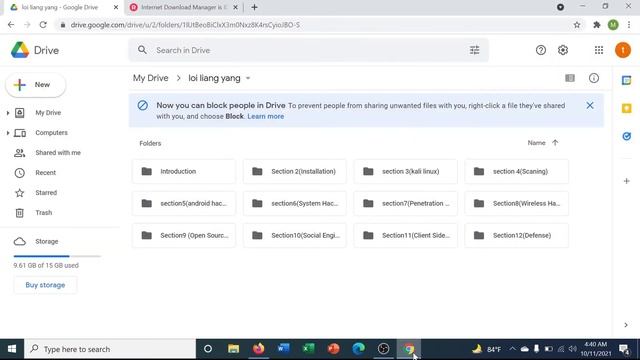Image resolution: width=640 pixels, height=360 pixels.
Task: Open Chrome profile avatar in toolbar
Action: point(613,25)
